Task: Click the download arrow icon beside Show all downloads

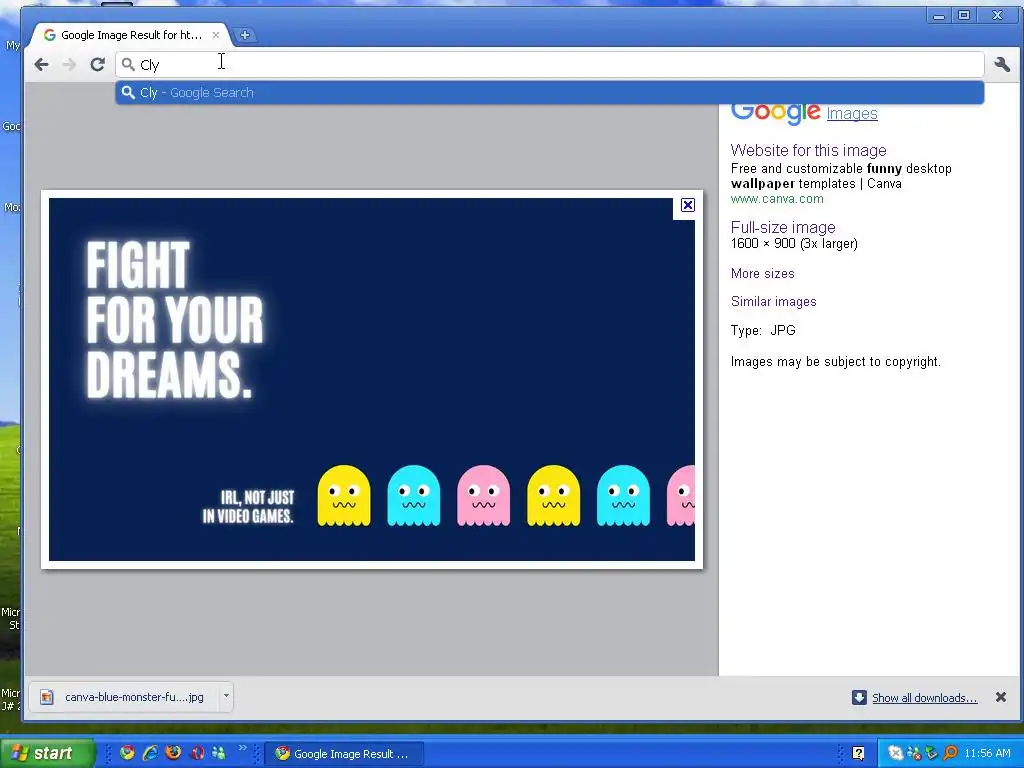Action: (x=859, y=697)
